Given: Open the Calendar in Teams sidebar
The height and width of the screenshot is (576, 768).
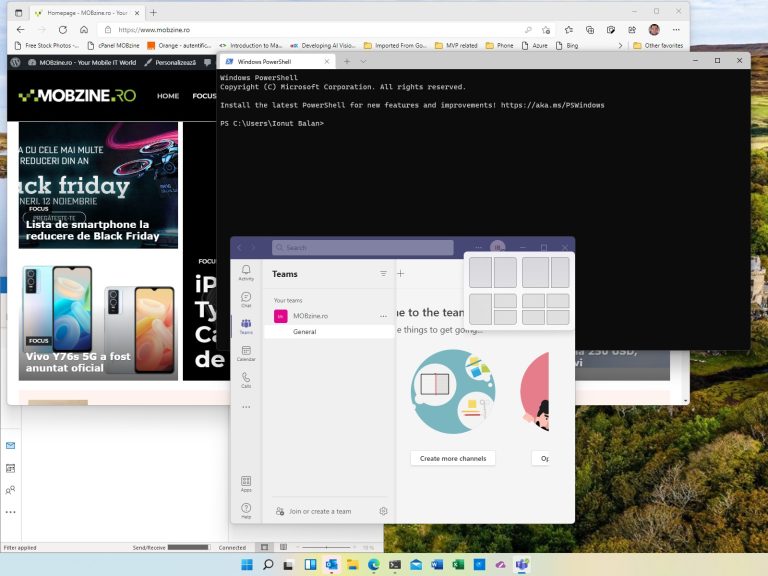Looking at the screenshot, I should pyautogui.click(x=246, y=353).
